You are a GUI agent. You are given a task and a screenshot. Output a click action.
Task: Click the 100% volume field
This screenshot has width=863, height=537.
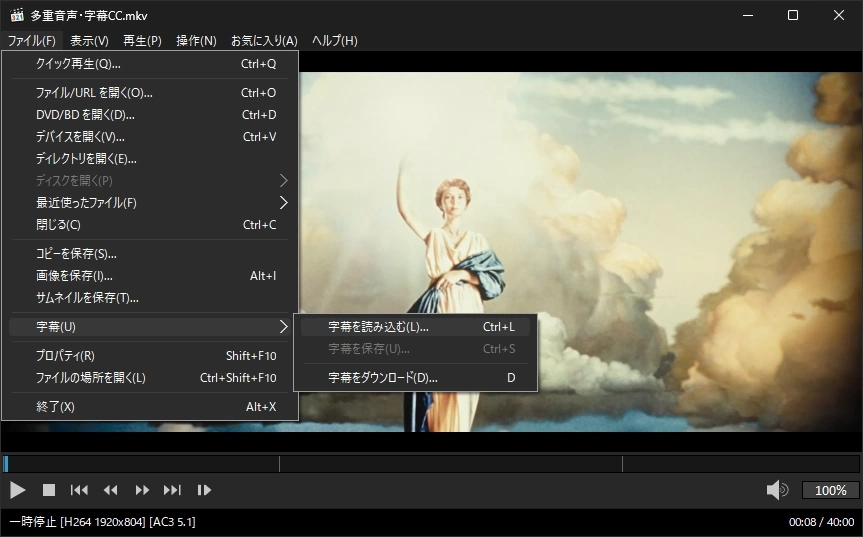click(x=831, y=490)
